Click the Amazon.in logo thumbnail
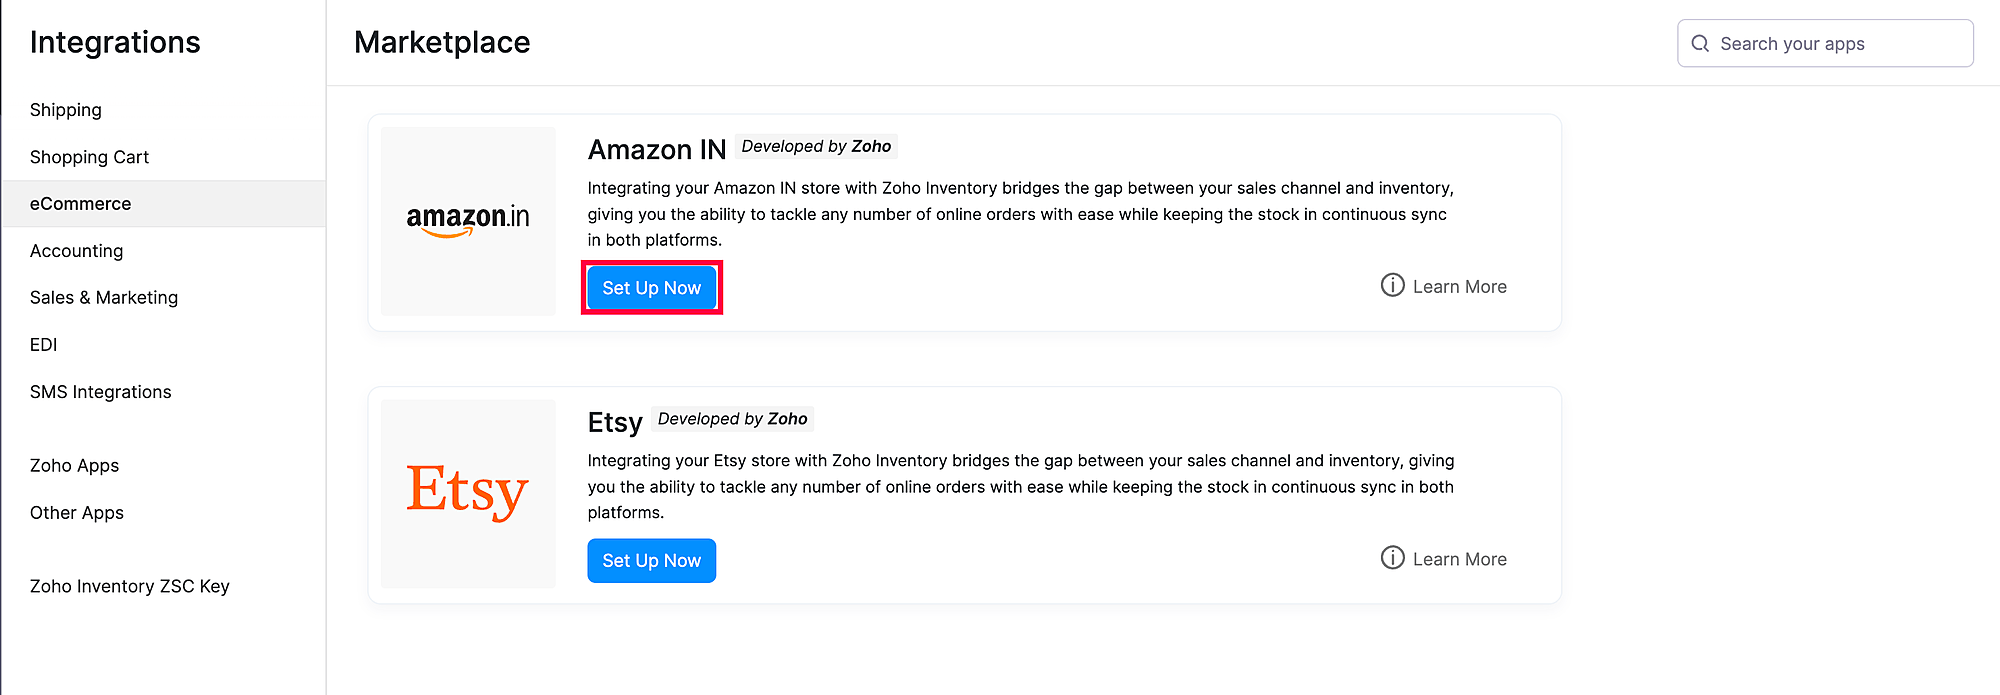Screen dimensions: 2000x695 pos(468,221)
